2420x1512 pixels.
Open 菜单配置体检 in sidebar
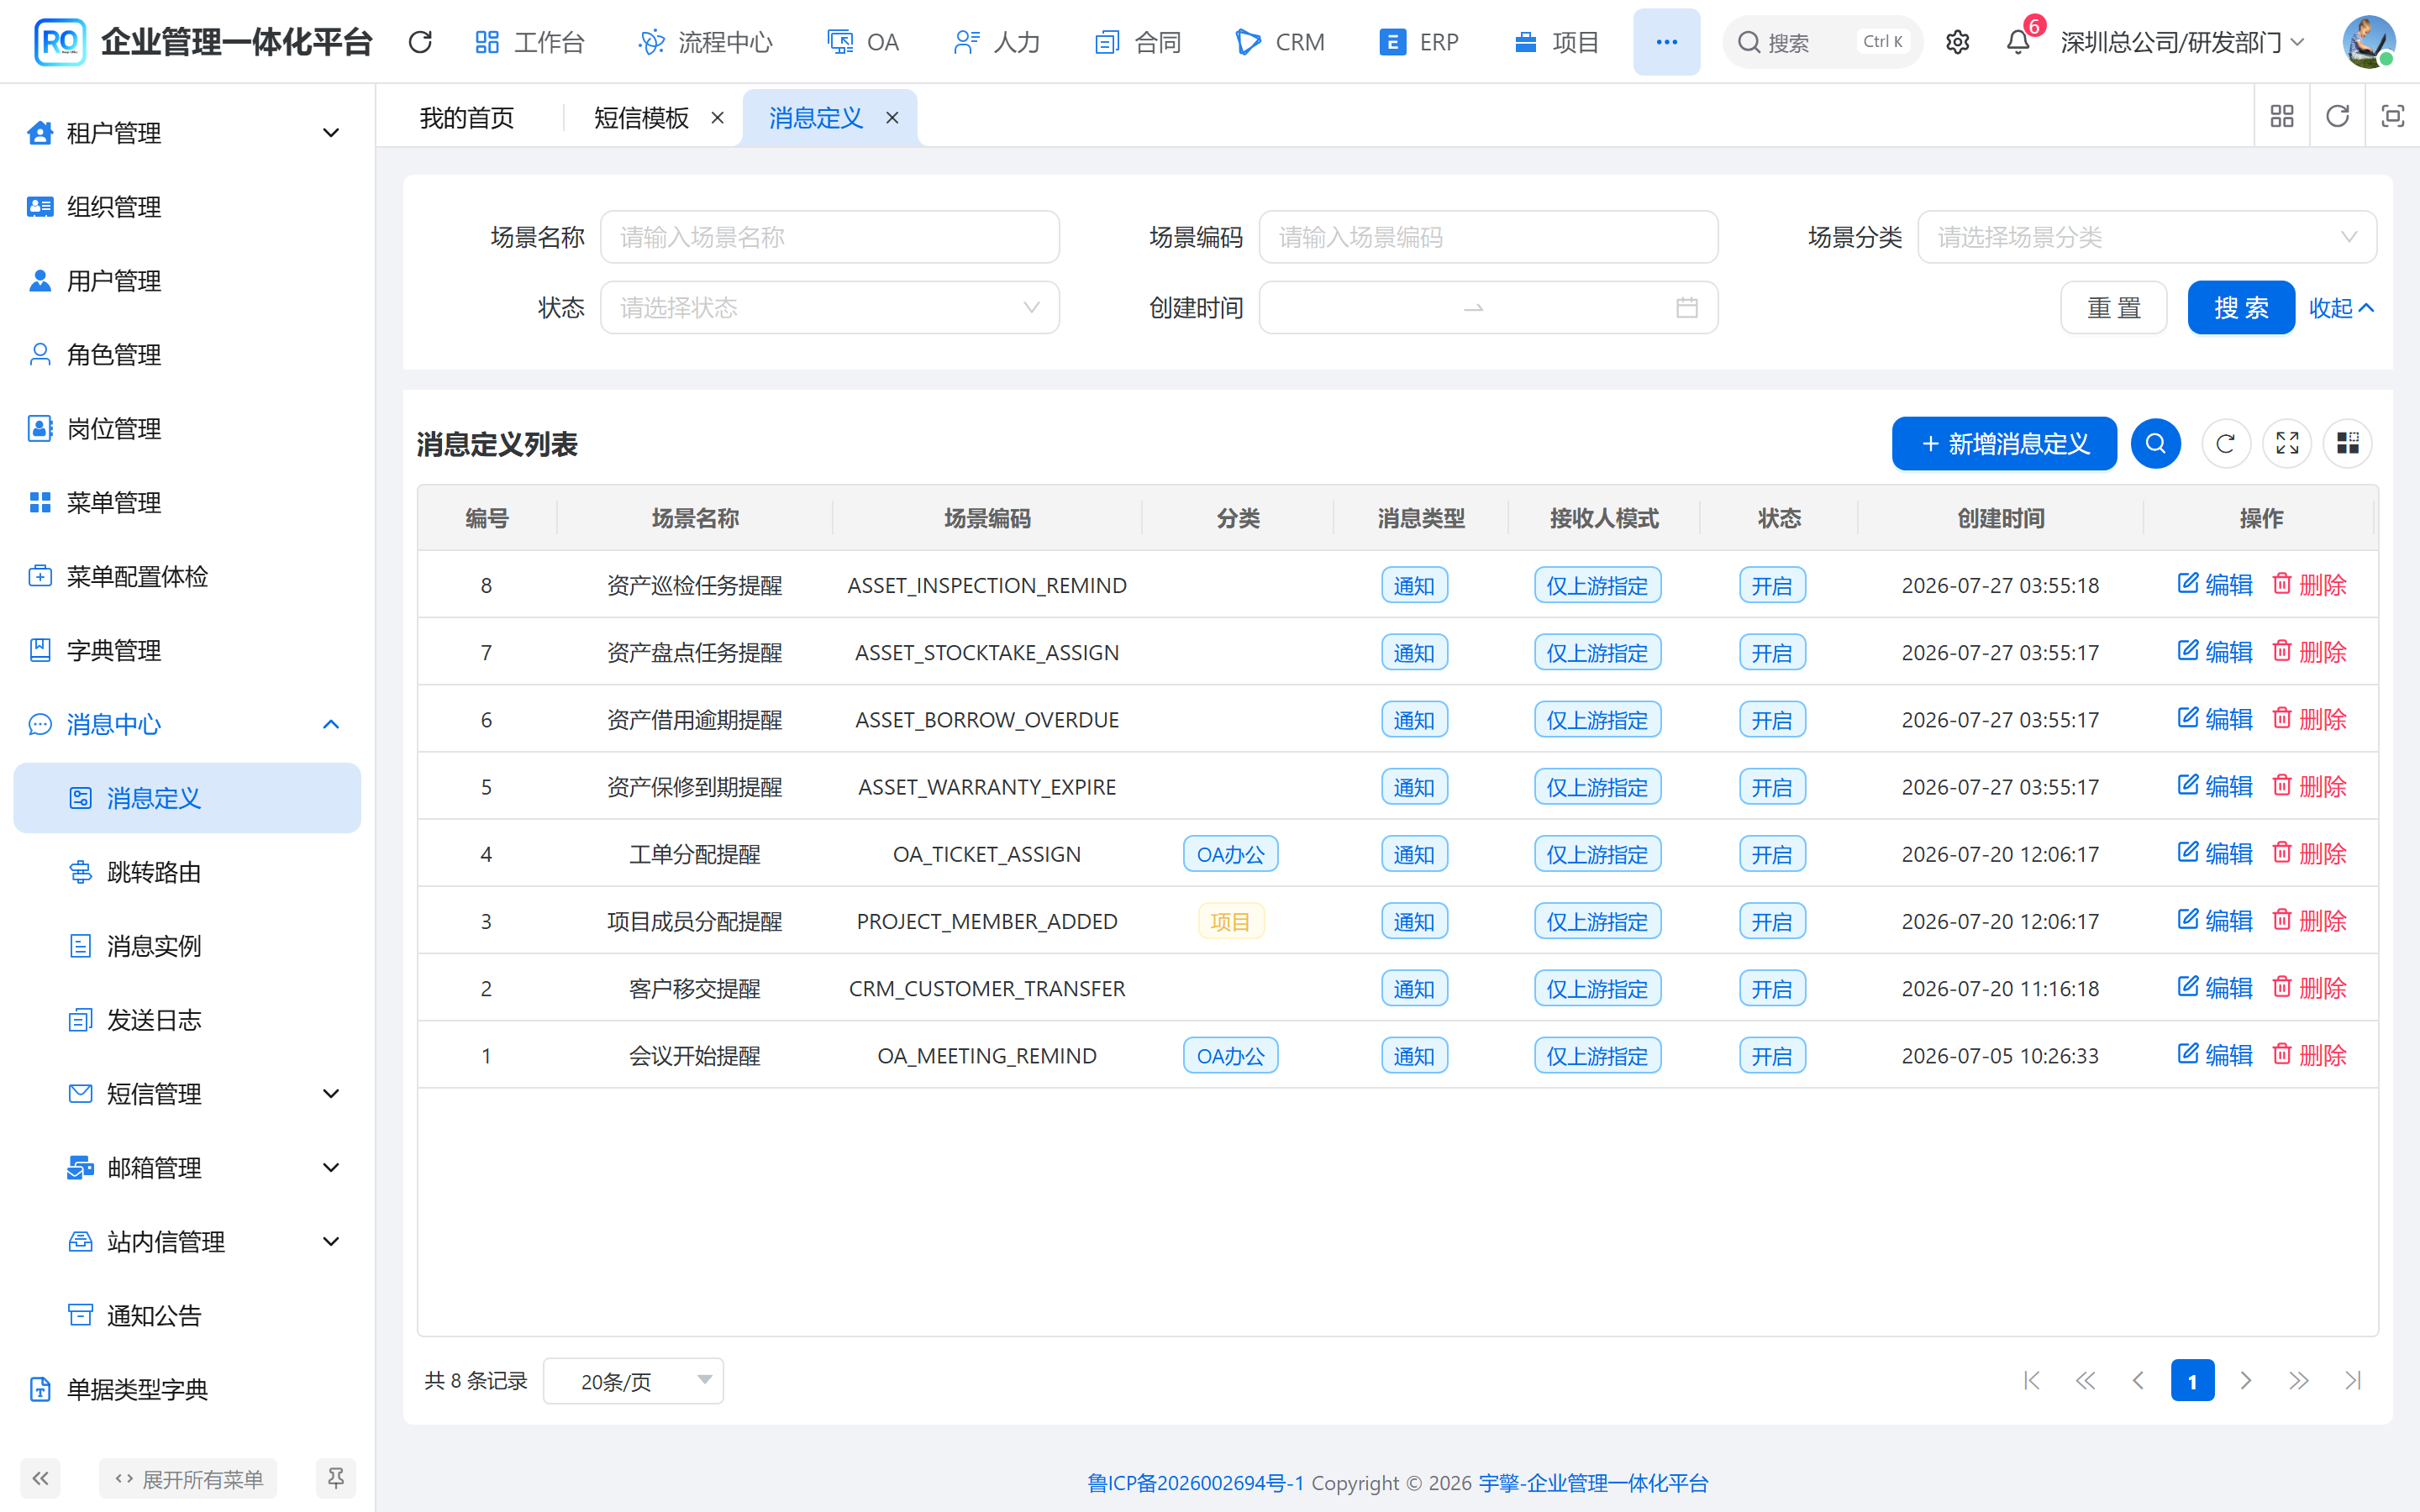187,577
